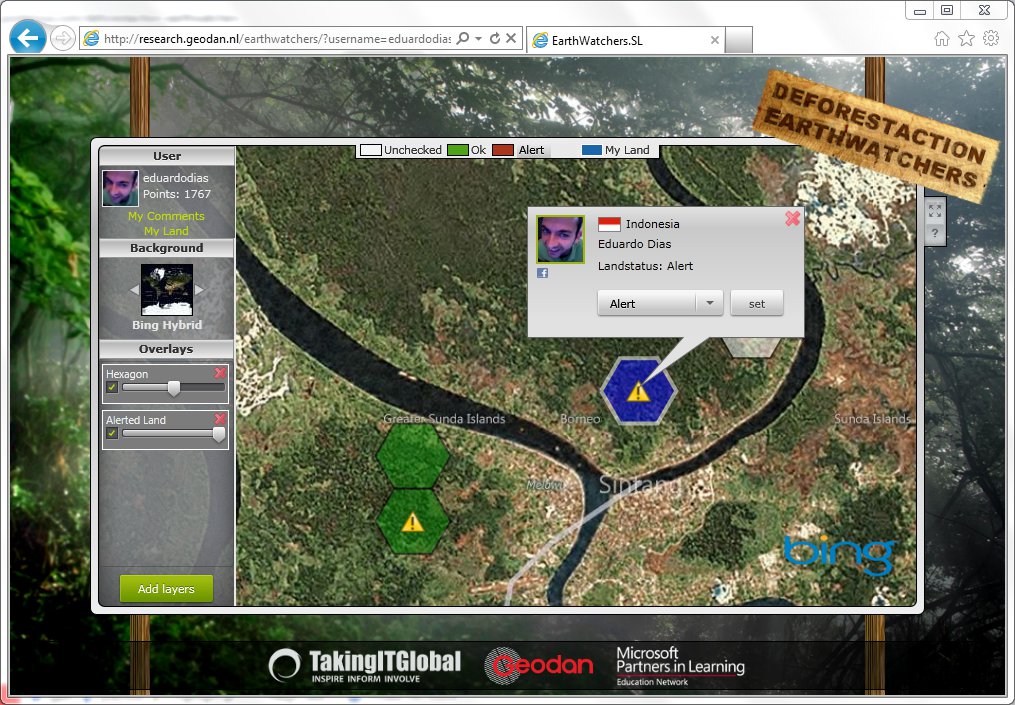This screenshot has width=1015, height=705.
Task: Toggle the Alerted Land overlay checkbox
Action: point(113,434)
